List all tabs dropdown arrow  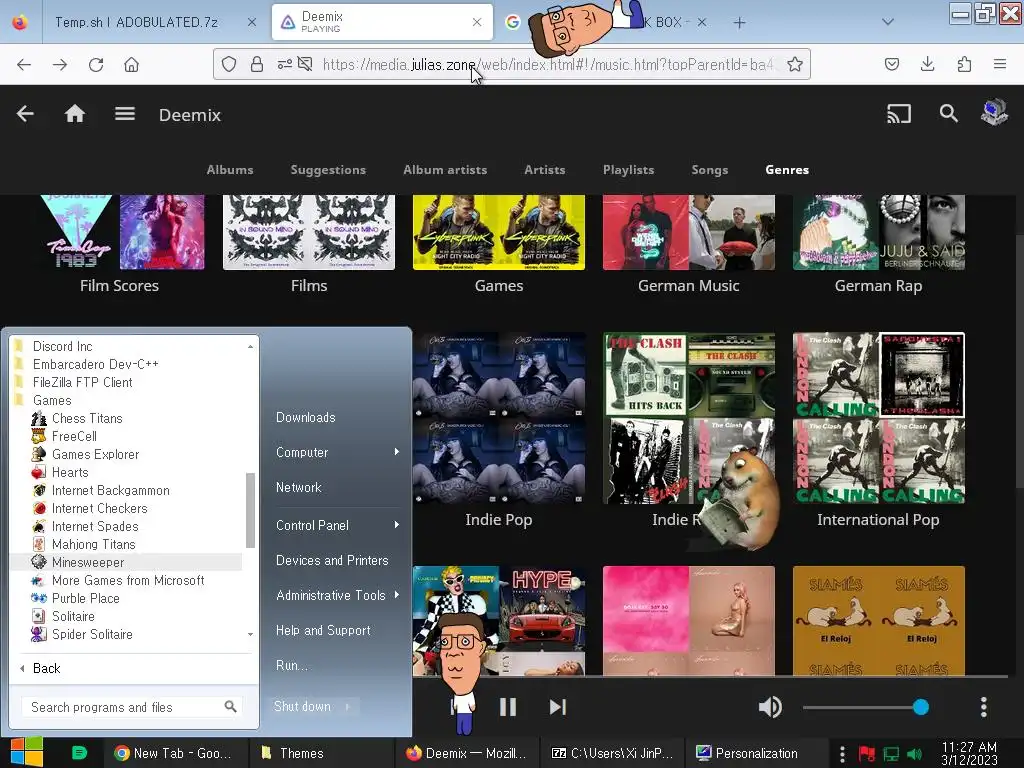click(x=888, y=22)
